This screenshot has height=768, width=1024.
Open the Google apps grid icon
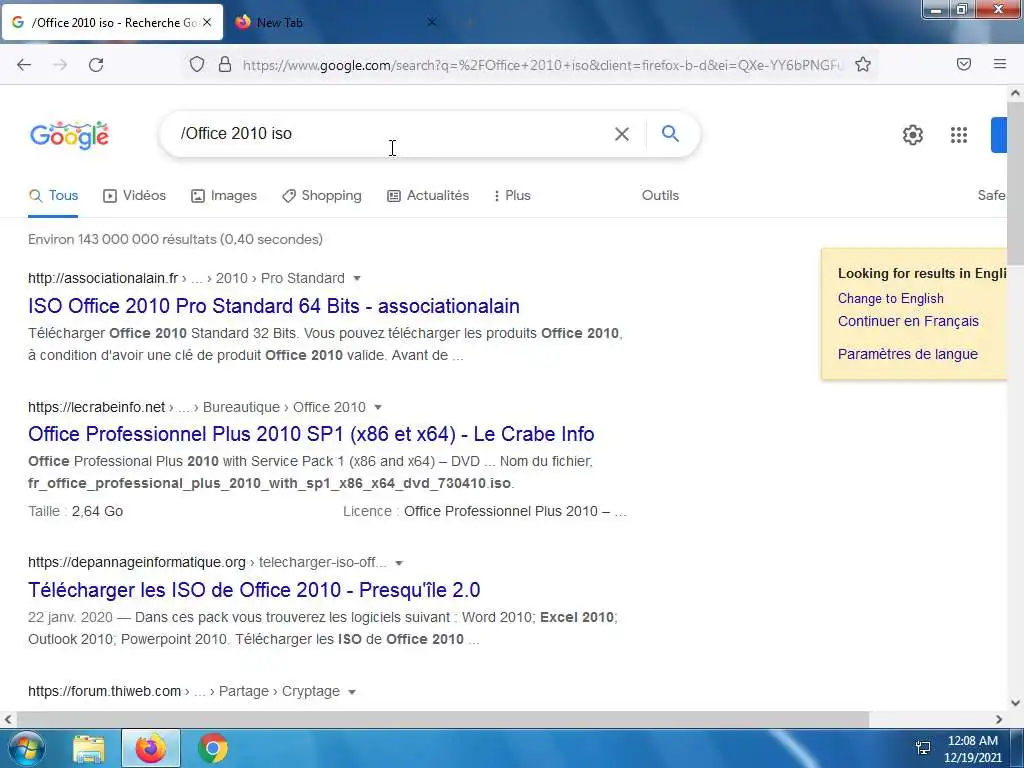pos(958,135)
